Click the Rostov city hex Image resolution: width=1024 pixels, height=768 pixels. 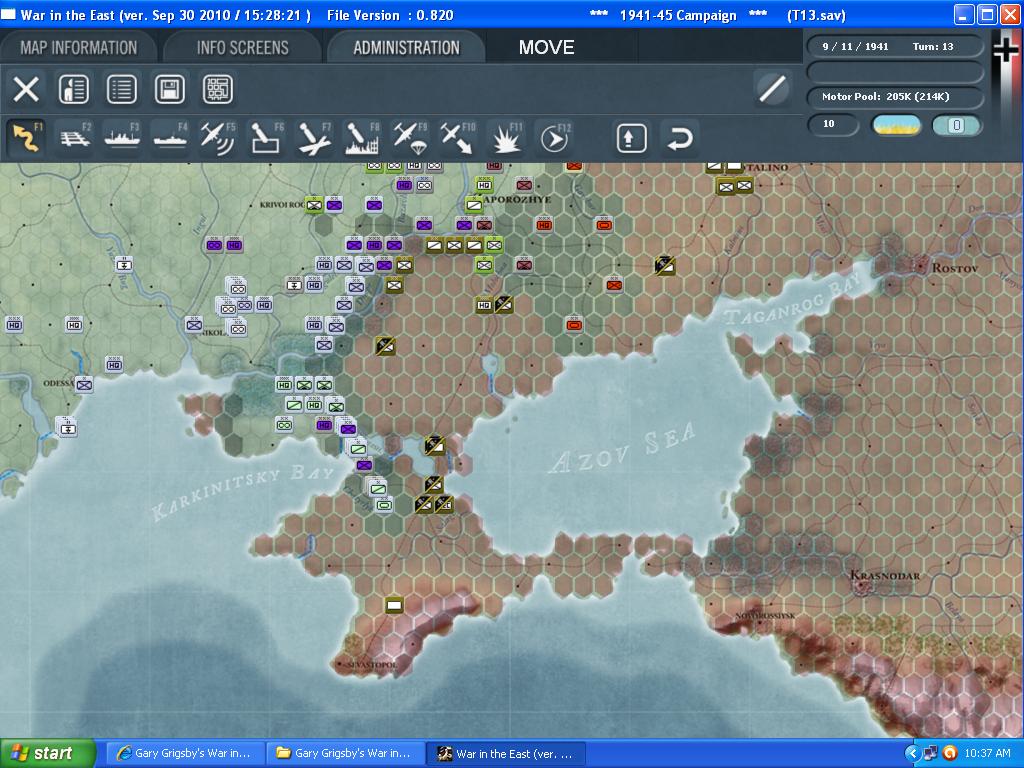[x=921, y=266]
